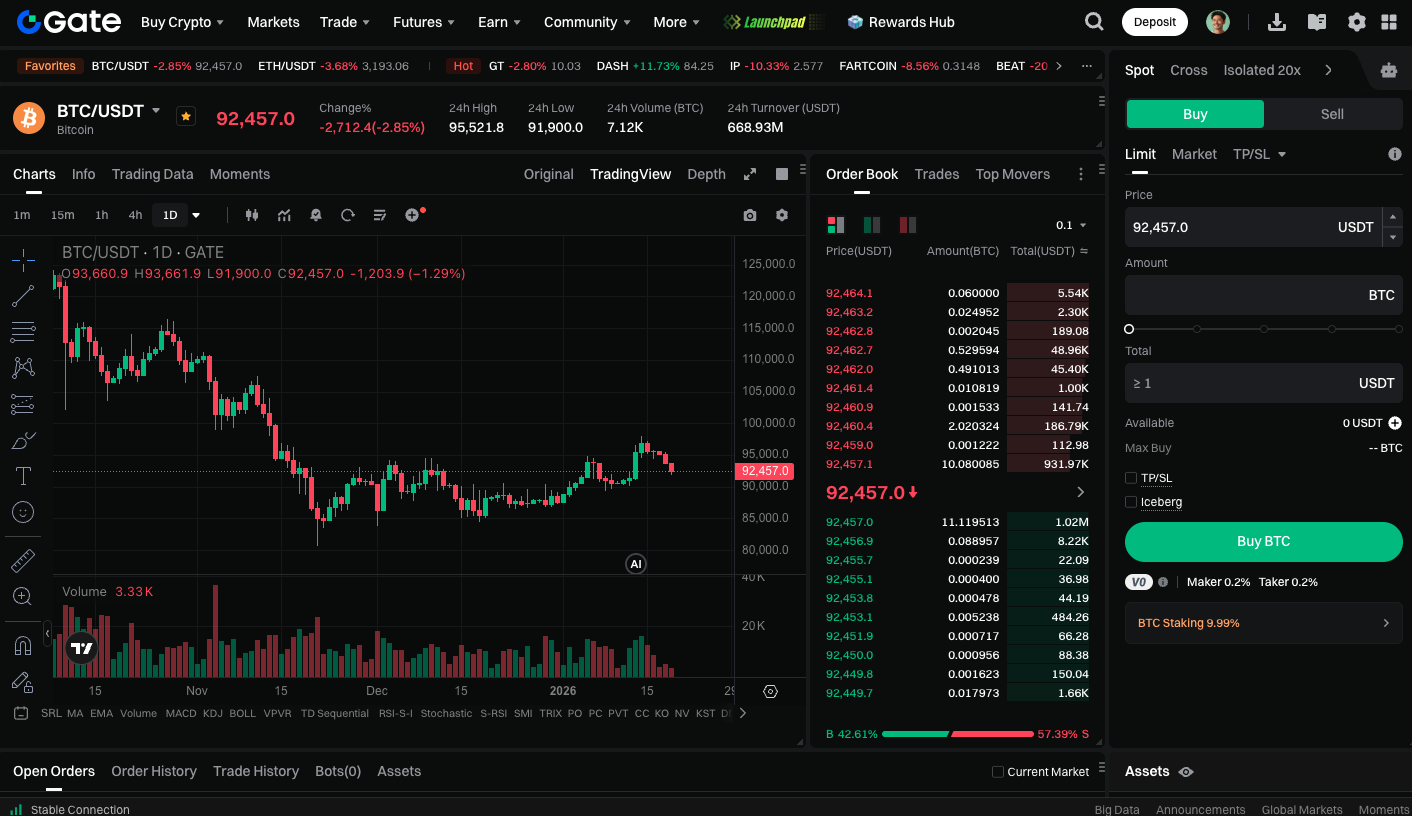Increase price with the up stepper arrow
Viewport: 1412px width, 816px height.
(1392, 217)
